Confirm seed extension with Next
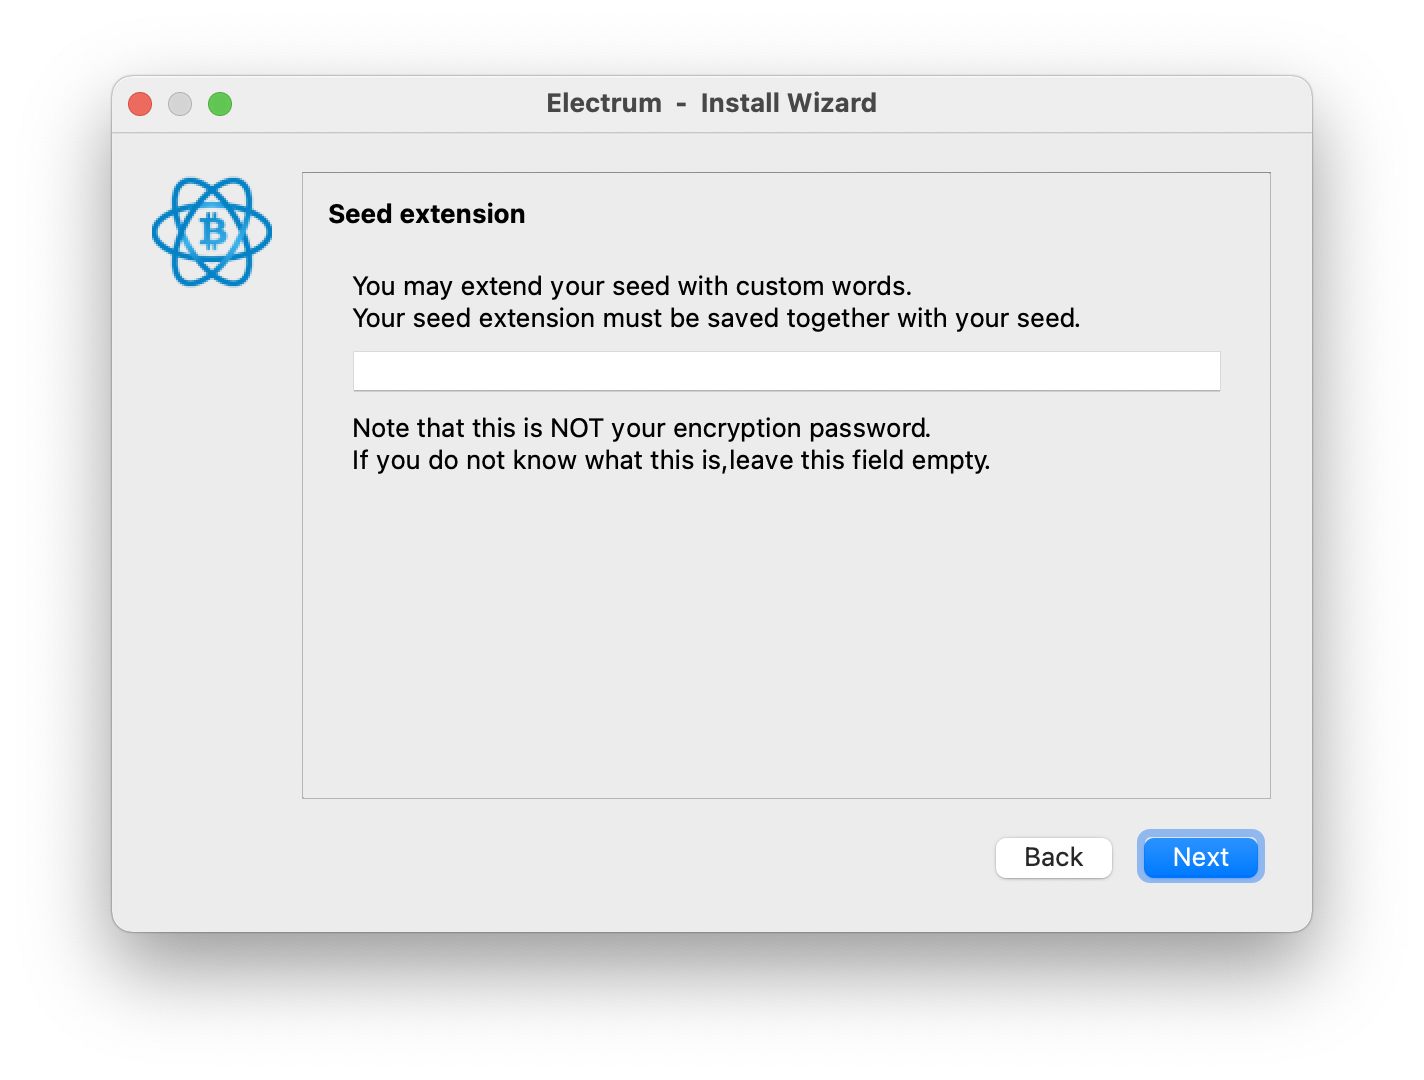This screenshot has width=1424, height=1080. (x=1200, y=857)
